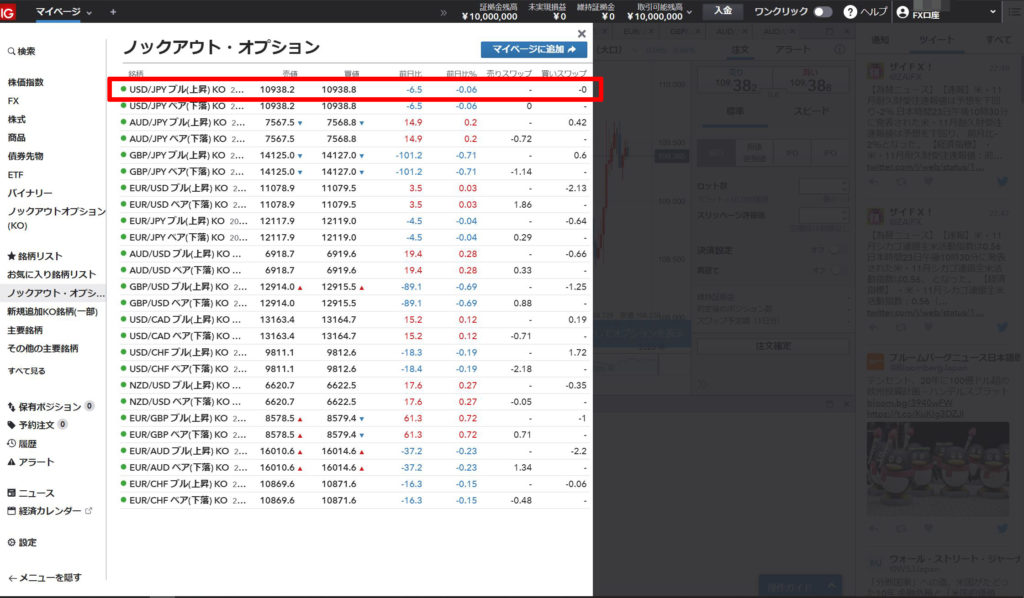
Task: Click the 入金 deposit button
Action: click(722, 11)
